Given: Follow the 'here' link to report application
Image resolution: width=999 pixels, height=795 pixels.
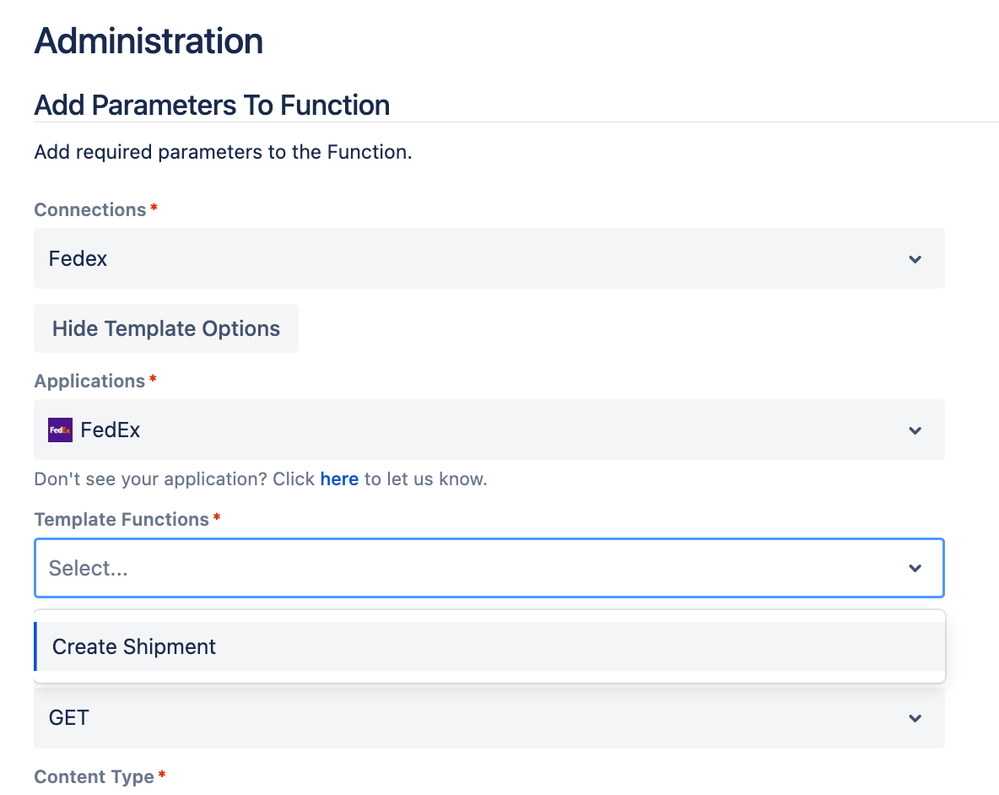Looking at the screenshot, I should [x=339, y=479].
